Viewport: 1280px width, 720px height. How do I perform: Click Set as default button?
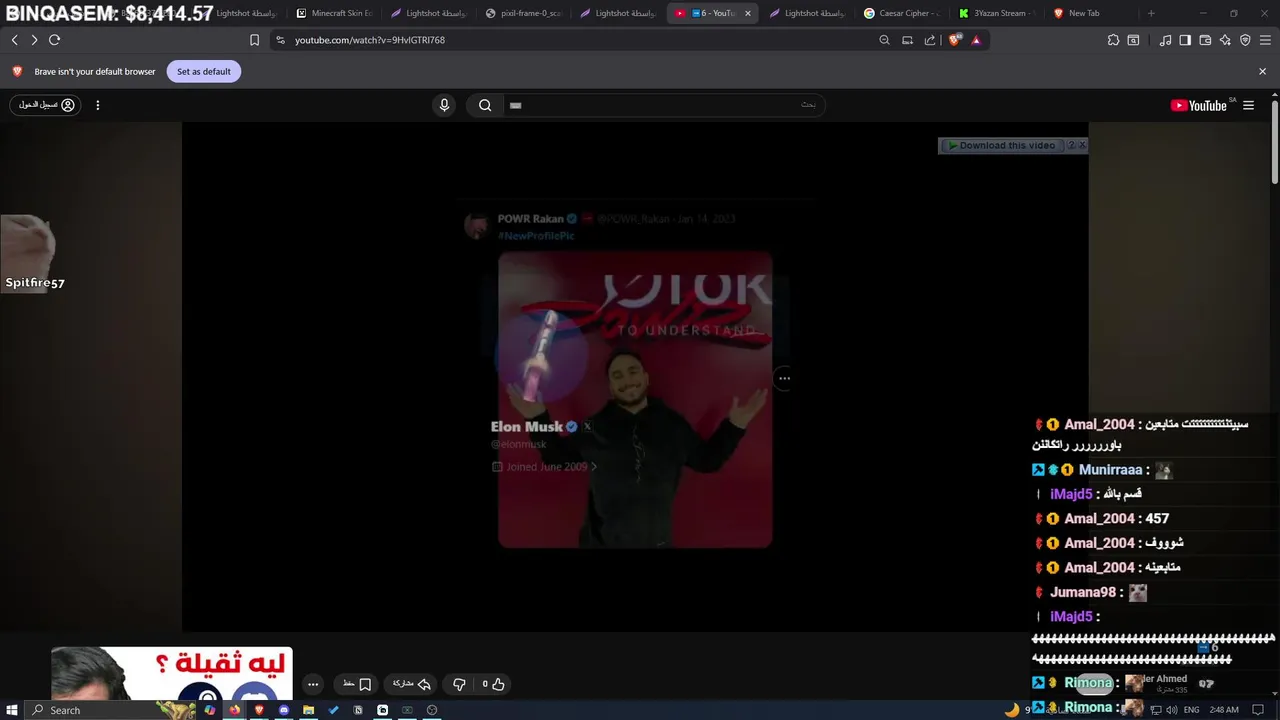tap(204, 71)
